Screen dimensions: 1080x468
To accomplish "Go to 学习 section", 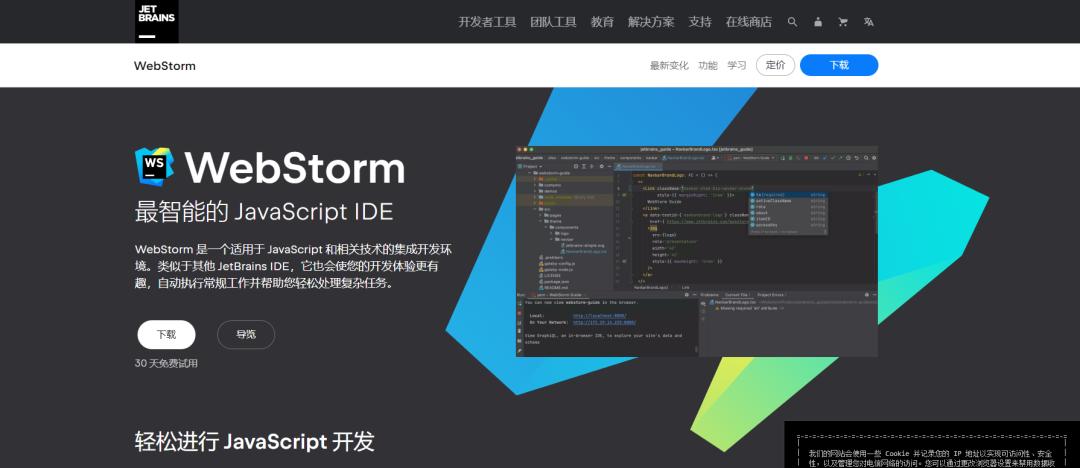I will (x=737, y=65).
